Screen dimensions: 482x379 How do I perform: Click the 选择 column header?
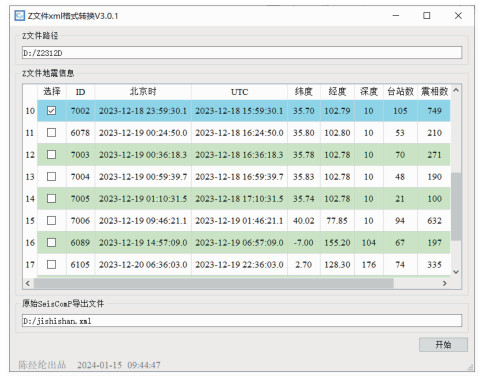pos(52,92)
